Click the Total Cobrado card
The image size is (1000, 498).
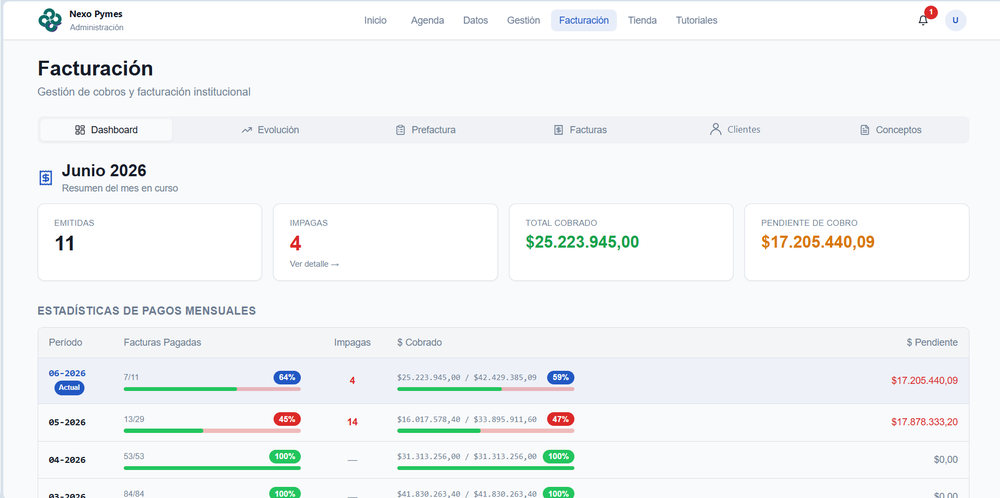[x=621, y=242]
